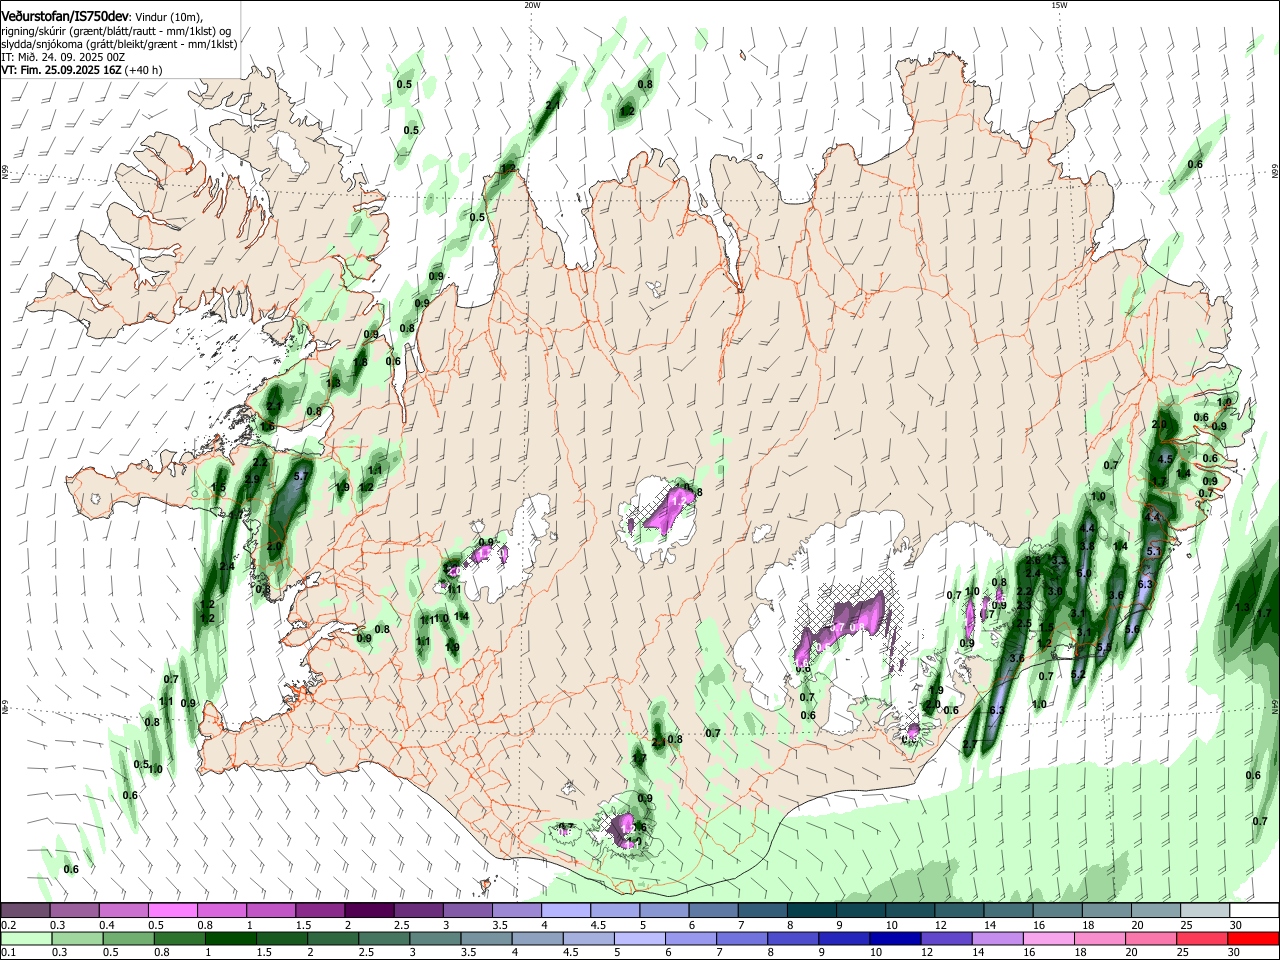
Task: Click the purple 12 swatch in lower legend row
Action: tap(945, 939)
